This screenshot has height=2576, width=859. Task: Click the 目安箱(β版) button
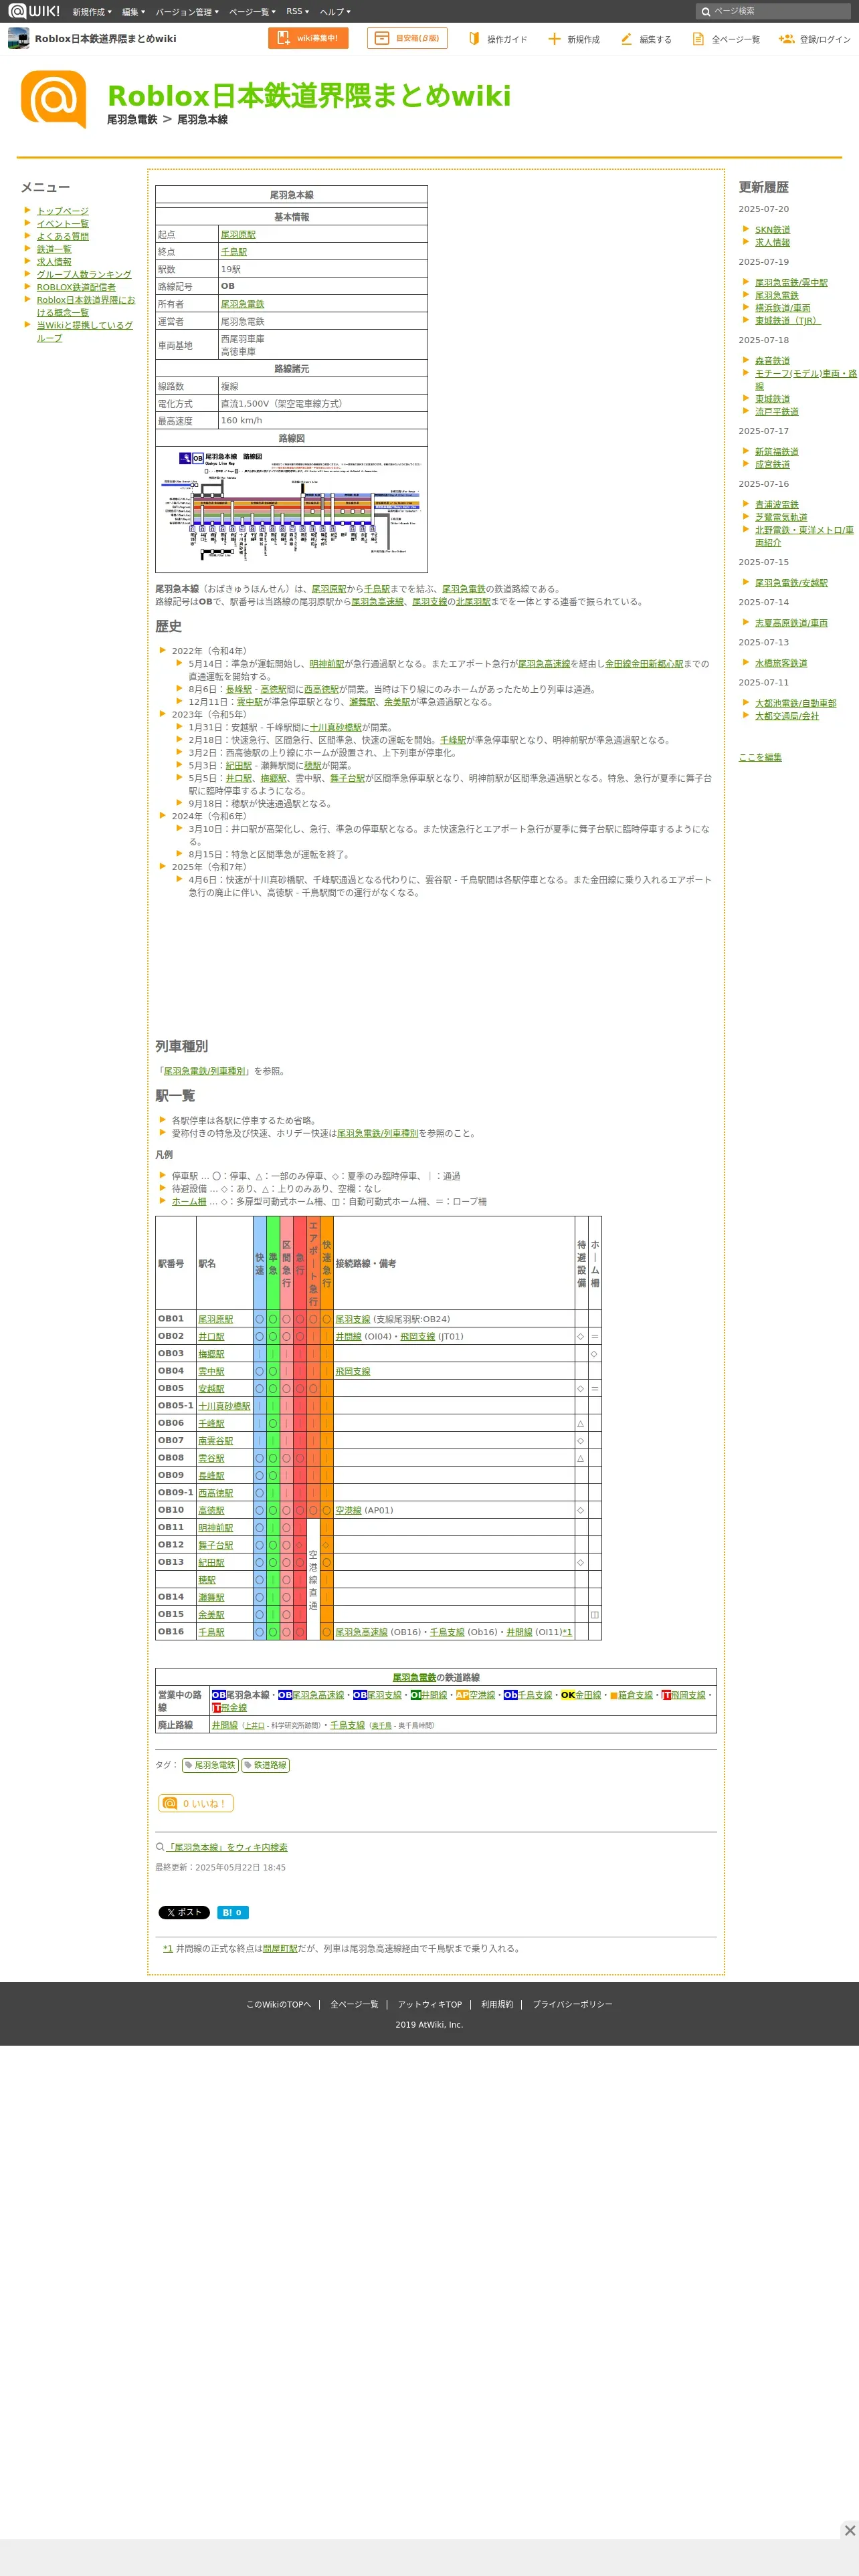[x=407, y=38]
